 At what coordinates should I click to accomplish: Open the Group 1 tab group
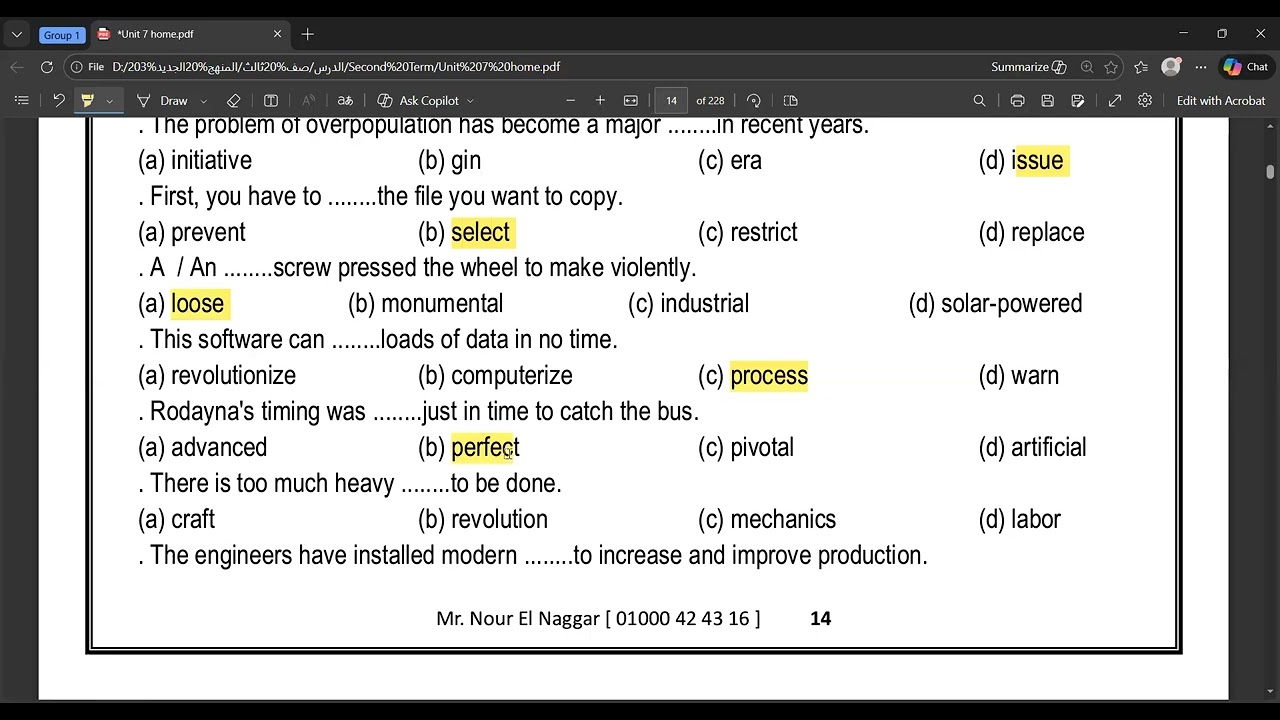[61, 35]
